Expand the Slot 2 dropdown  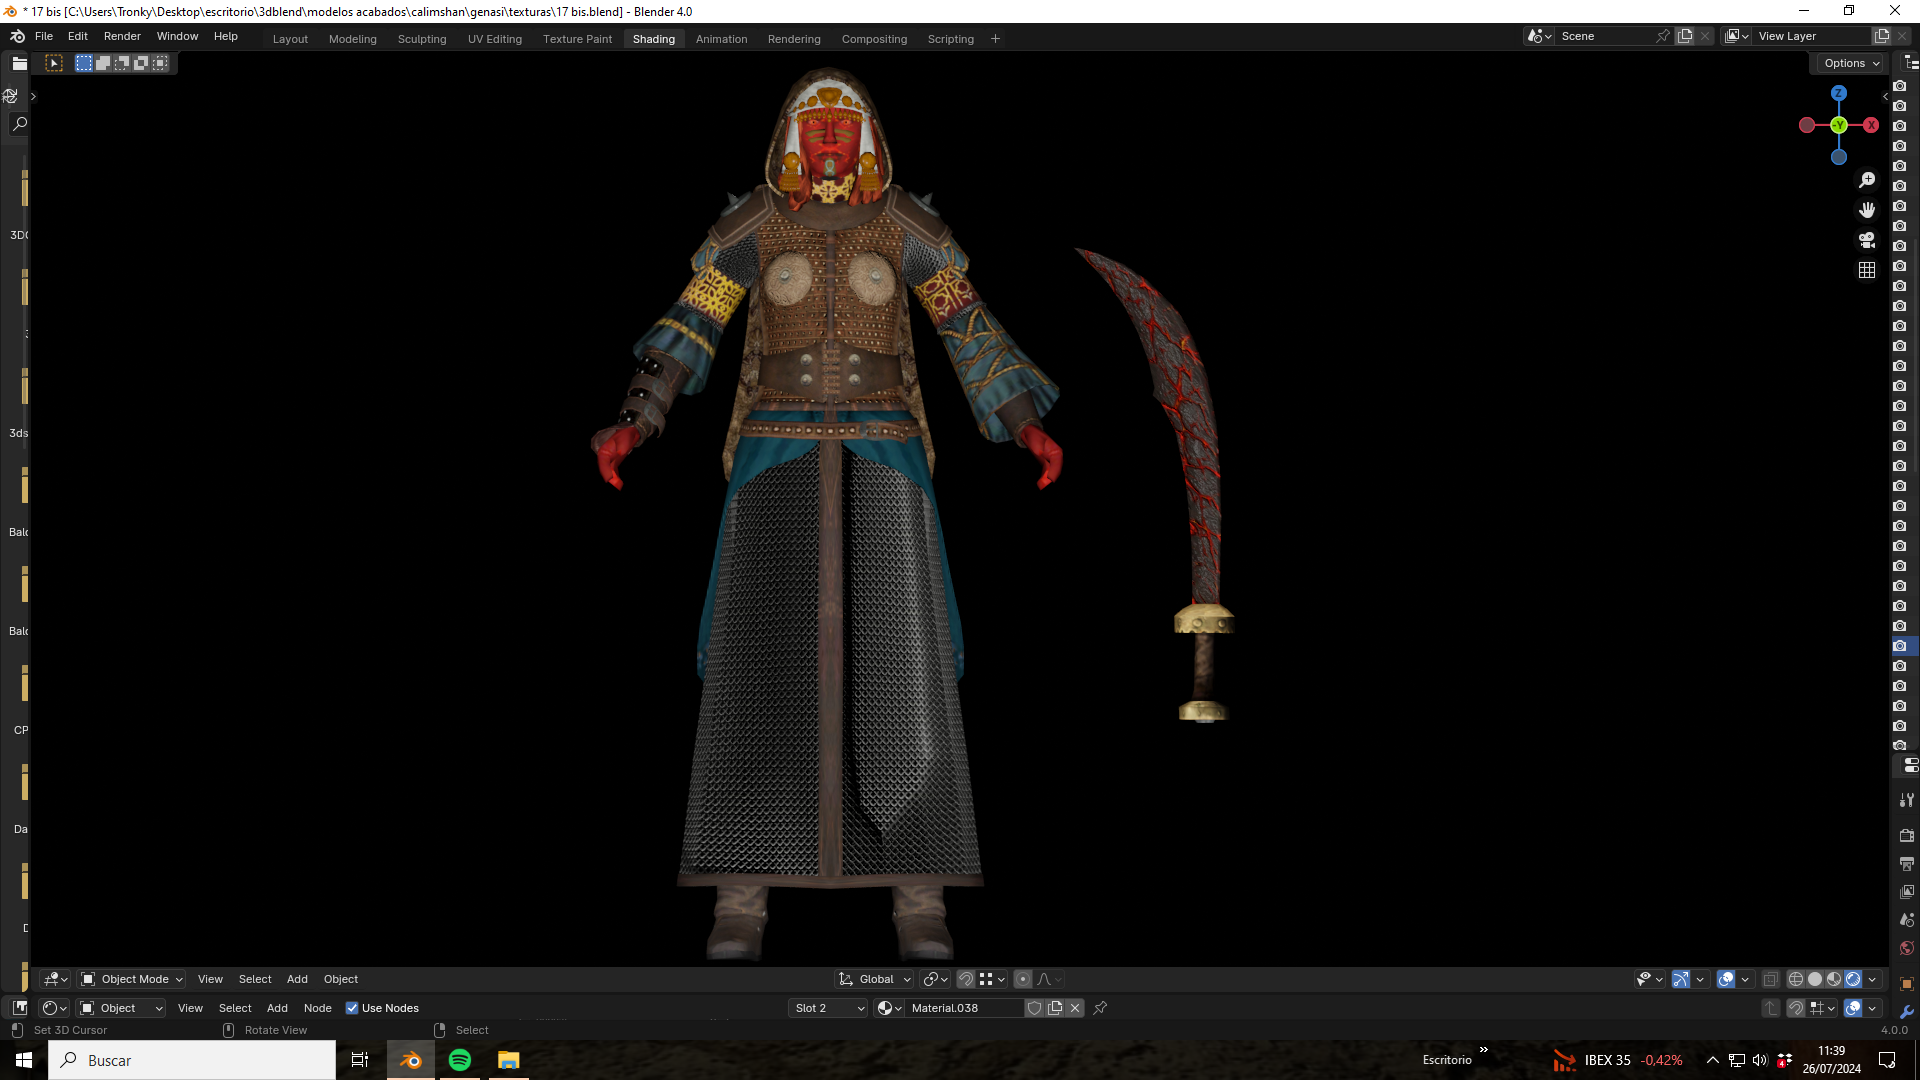(829, 1008)
